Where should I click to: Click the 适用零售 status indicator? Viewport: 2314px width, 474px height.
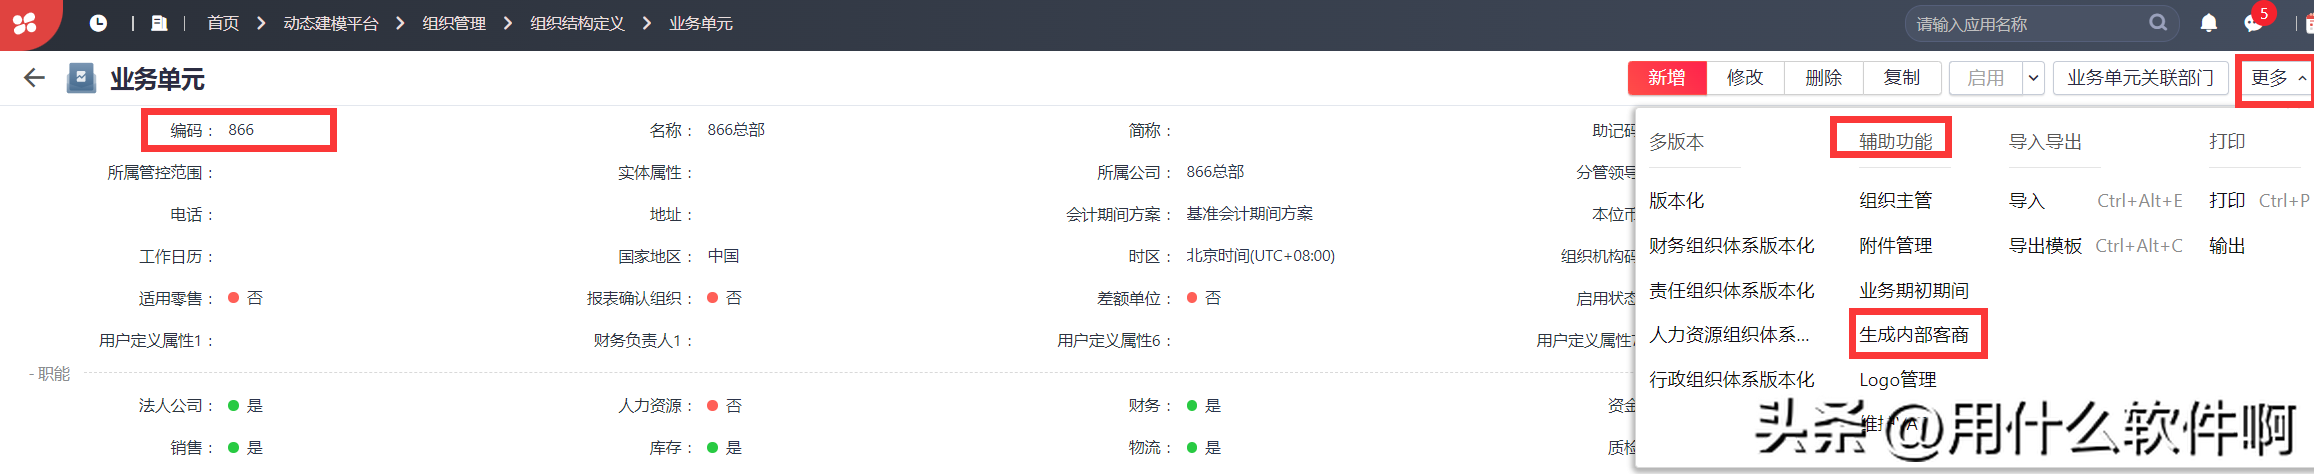(x=234, y=298)
